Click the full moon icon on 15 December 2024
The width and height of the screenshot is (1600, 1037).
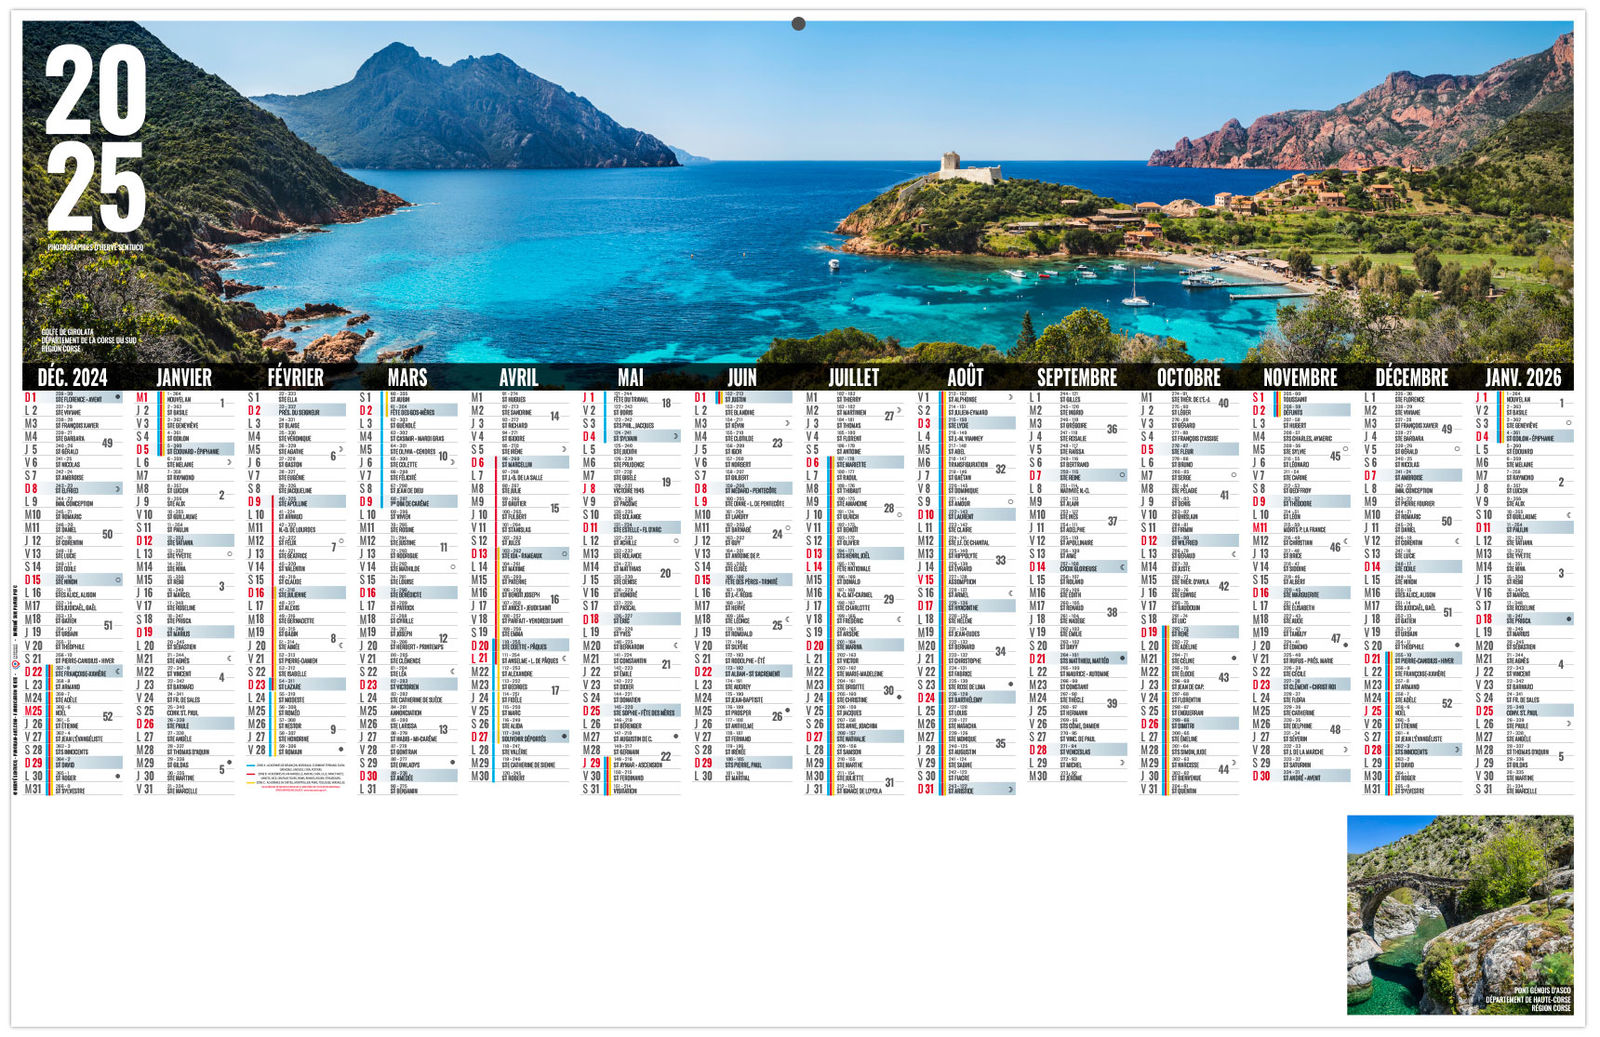(118, 580)
